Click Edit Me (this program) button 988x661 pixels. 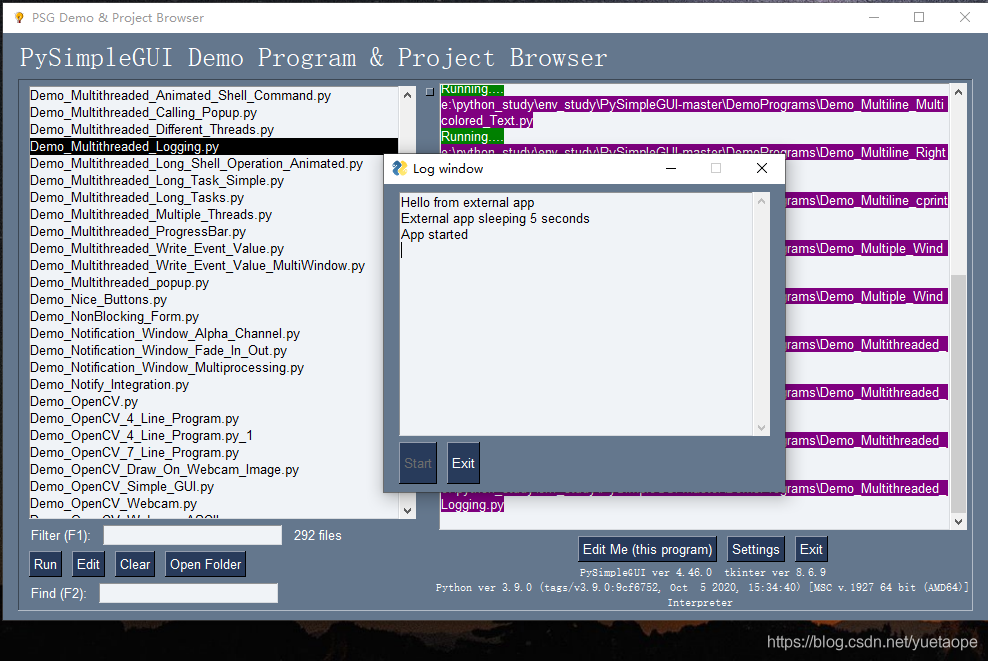click(x=648, y=549)
